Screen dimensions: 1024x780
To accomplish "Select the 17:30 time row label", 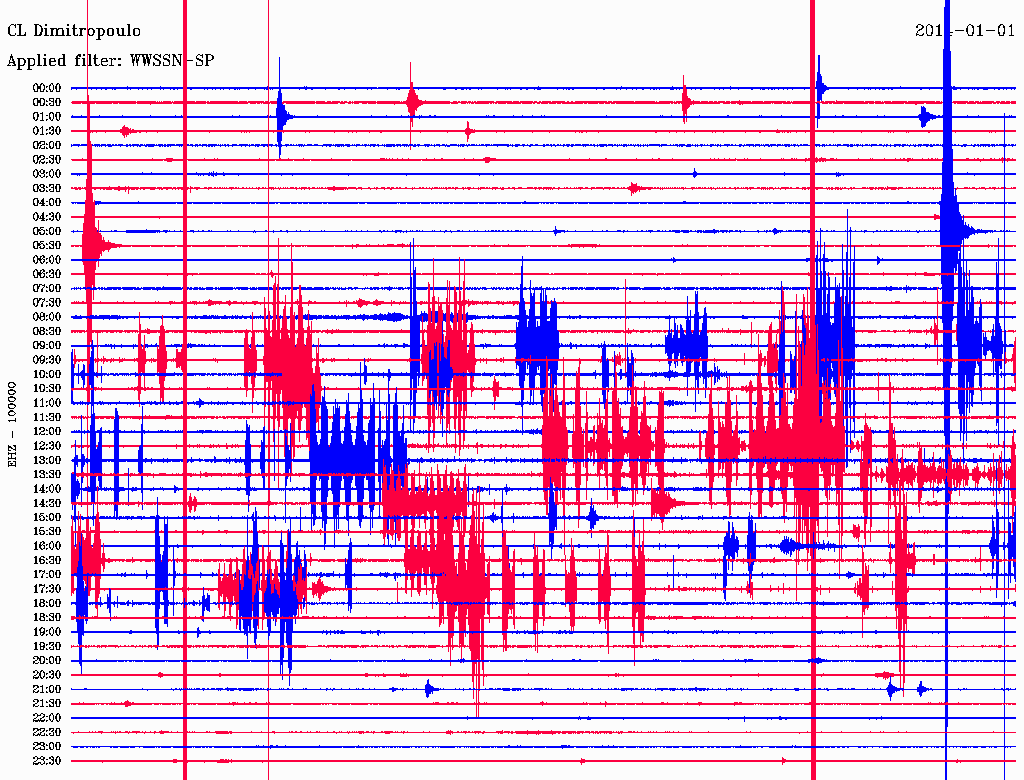I will pos(47,589).
